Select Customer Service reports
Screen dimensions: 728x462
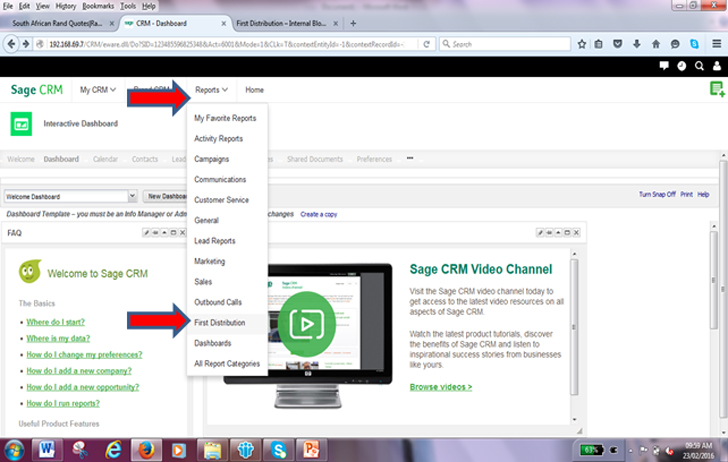pos(221,200)
